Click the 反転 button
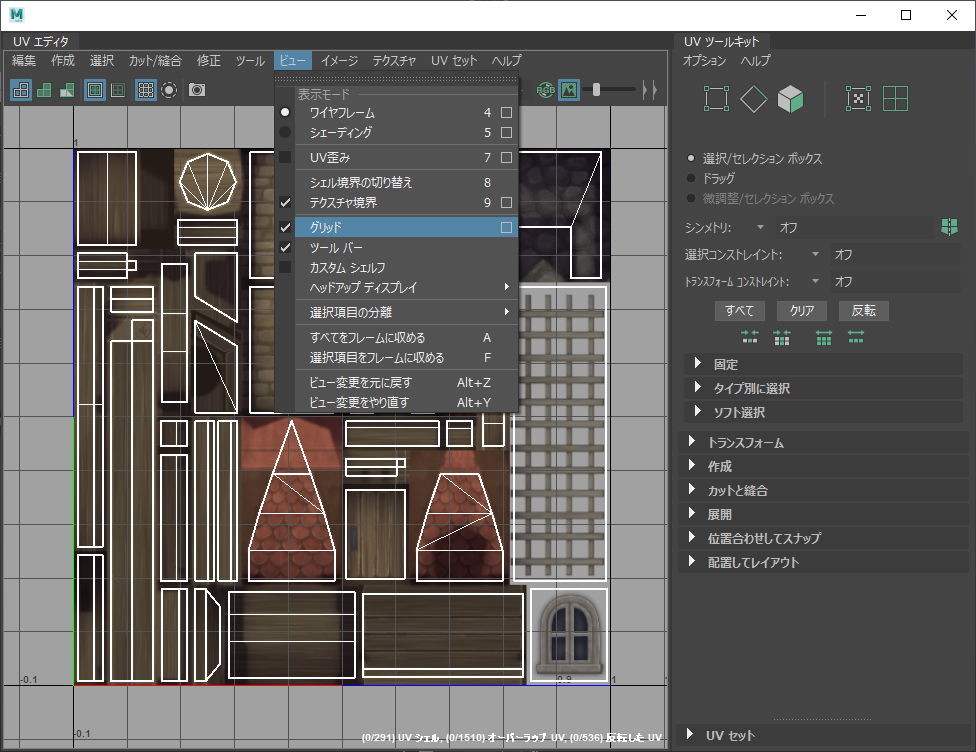This screenshot has height=752, width=976. pos(863,310)
